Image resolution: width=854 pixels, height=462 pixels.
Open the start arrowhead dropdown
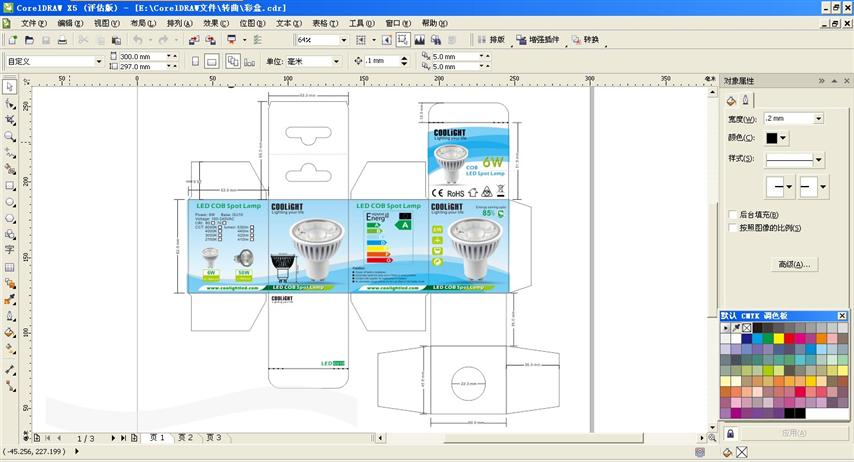pyautogui.click(x=789, y=186)
